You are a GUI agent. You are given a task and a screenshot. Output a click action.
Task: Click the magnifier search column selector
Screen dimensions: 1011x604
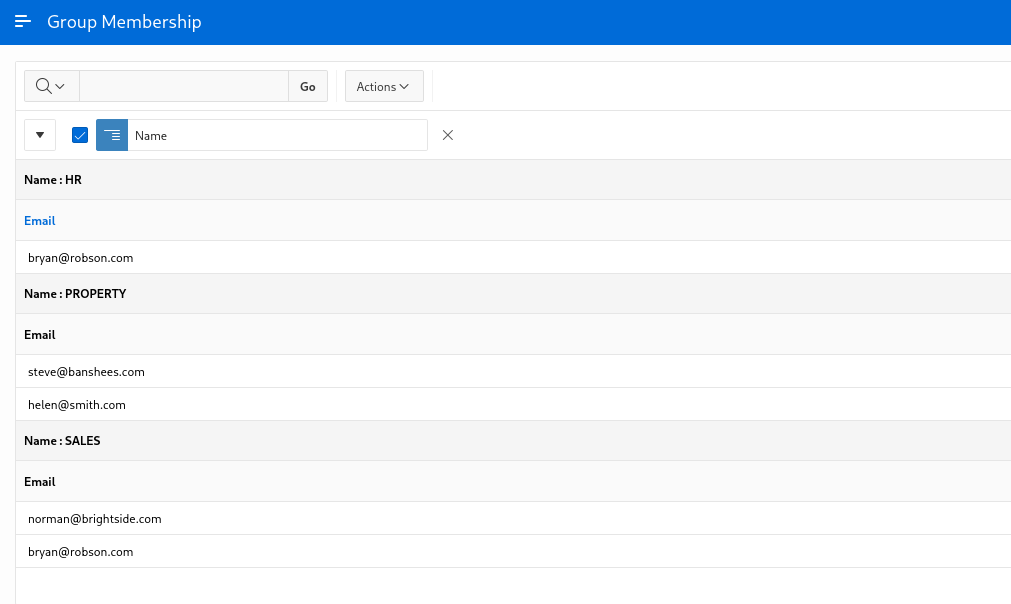pyautogui.click(x=51, y=87)
